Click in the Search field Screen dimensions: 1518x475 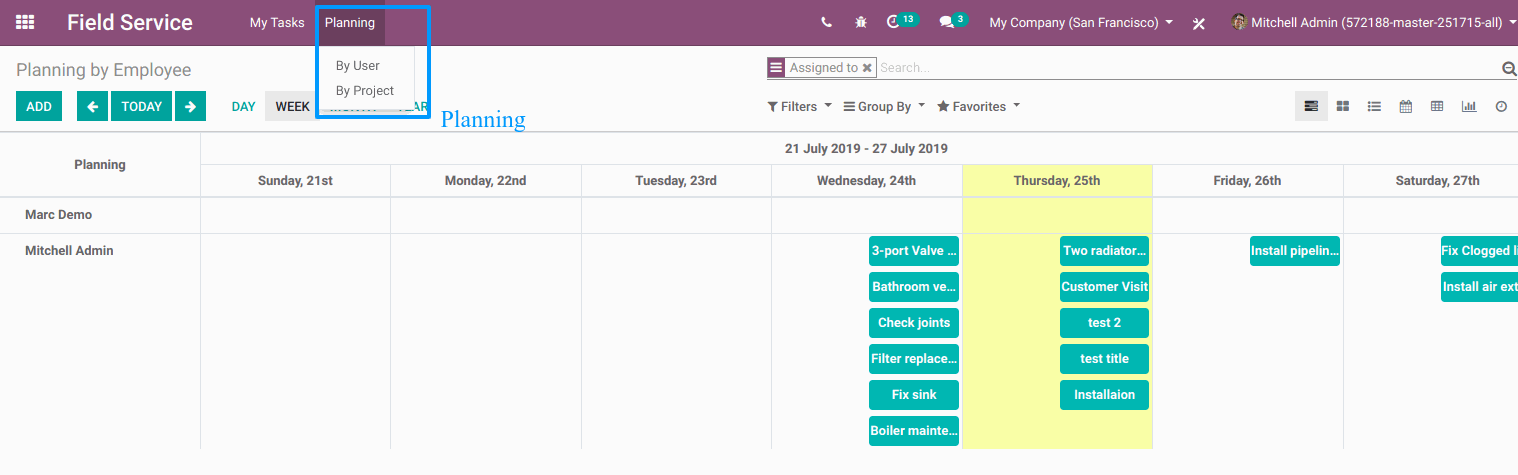point(1188,68)
